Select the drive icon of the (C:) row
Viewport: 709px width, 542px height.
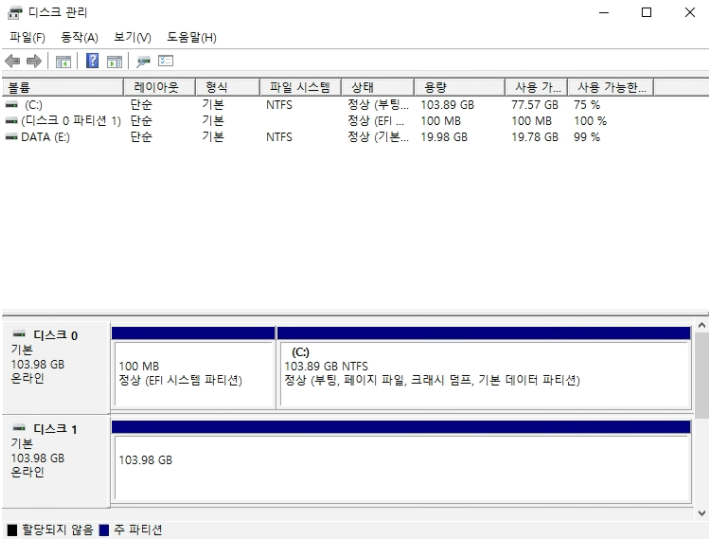click(x=11, y=105)
